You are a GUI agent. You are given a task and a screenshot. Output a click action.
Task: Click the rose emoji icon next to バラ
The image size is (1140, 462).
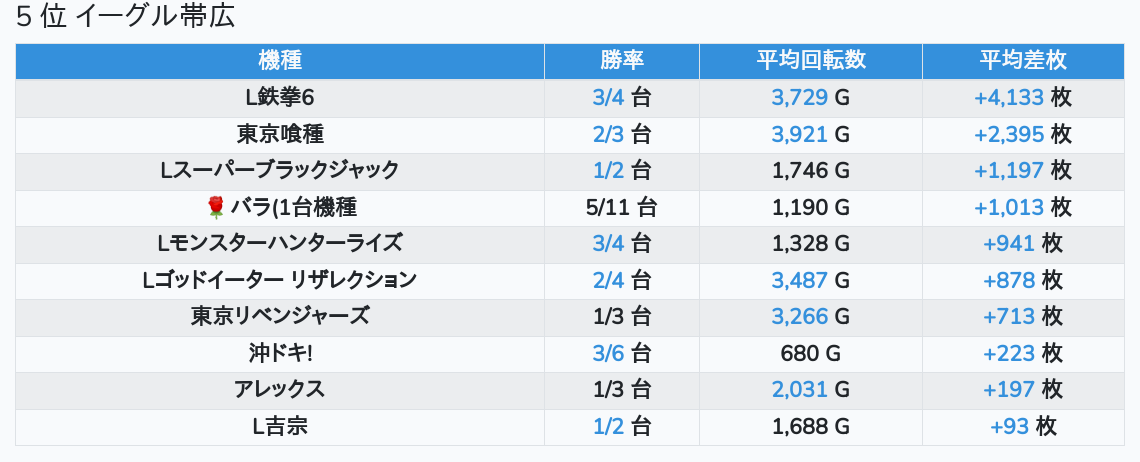point(216,207)
